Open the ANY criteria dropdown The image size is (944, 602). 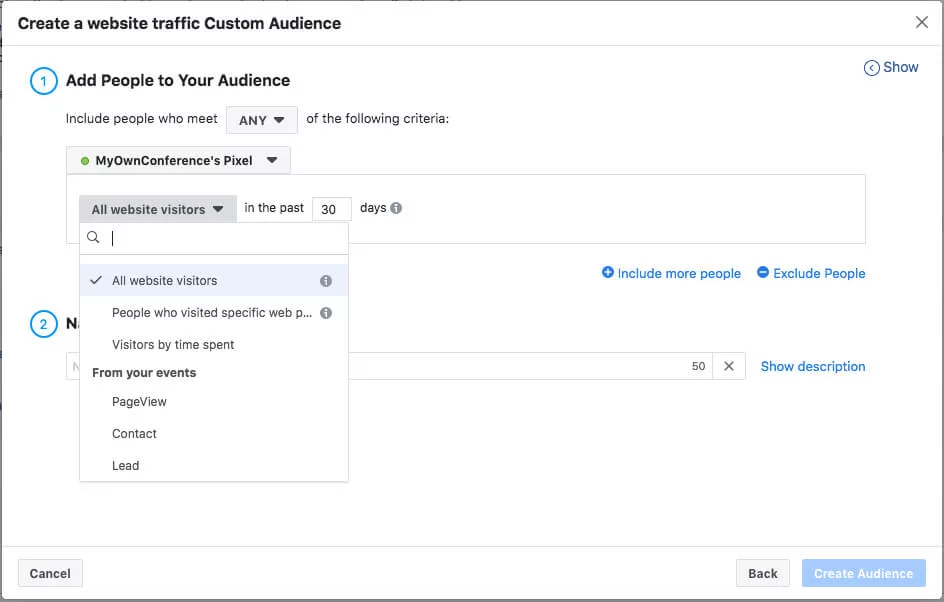tap(261, 119)
